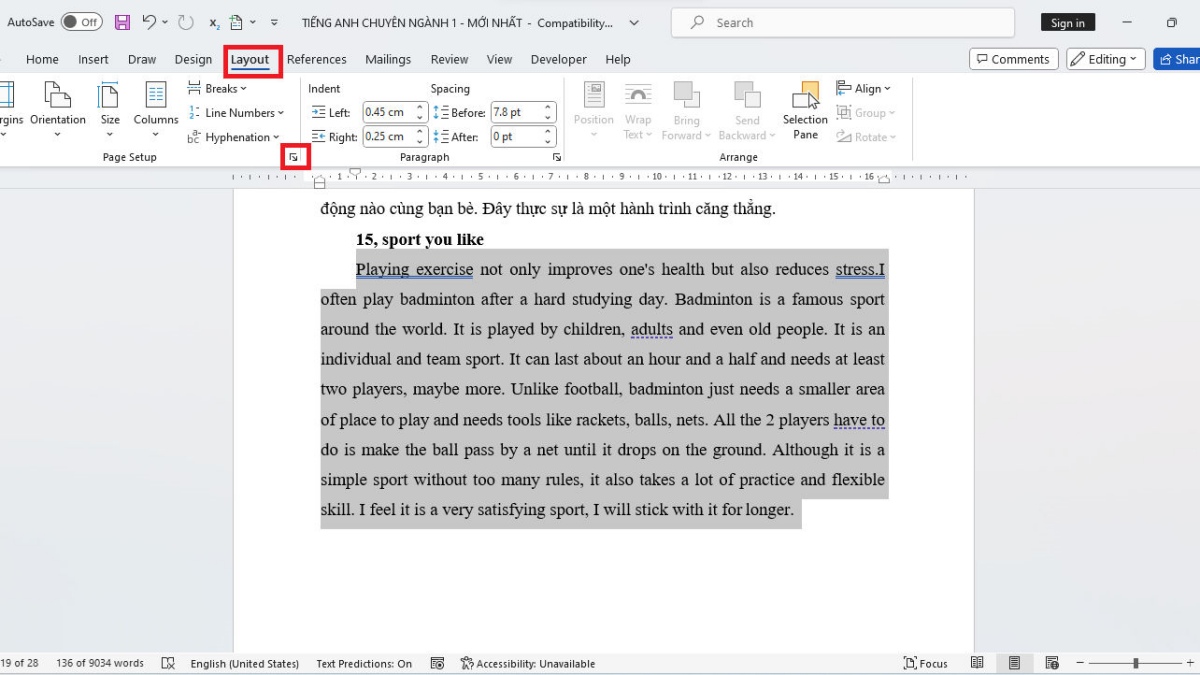Enable Focus mode in status bar
Image resolution: width=1200 pixels, height=675 pixels.
point(925,663)
